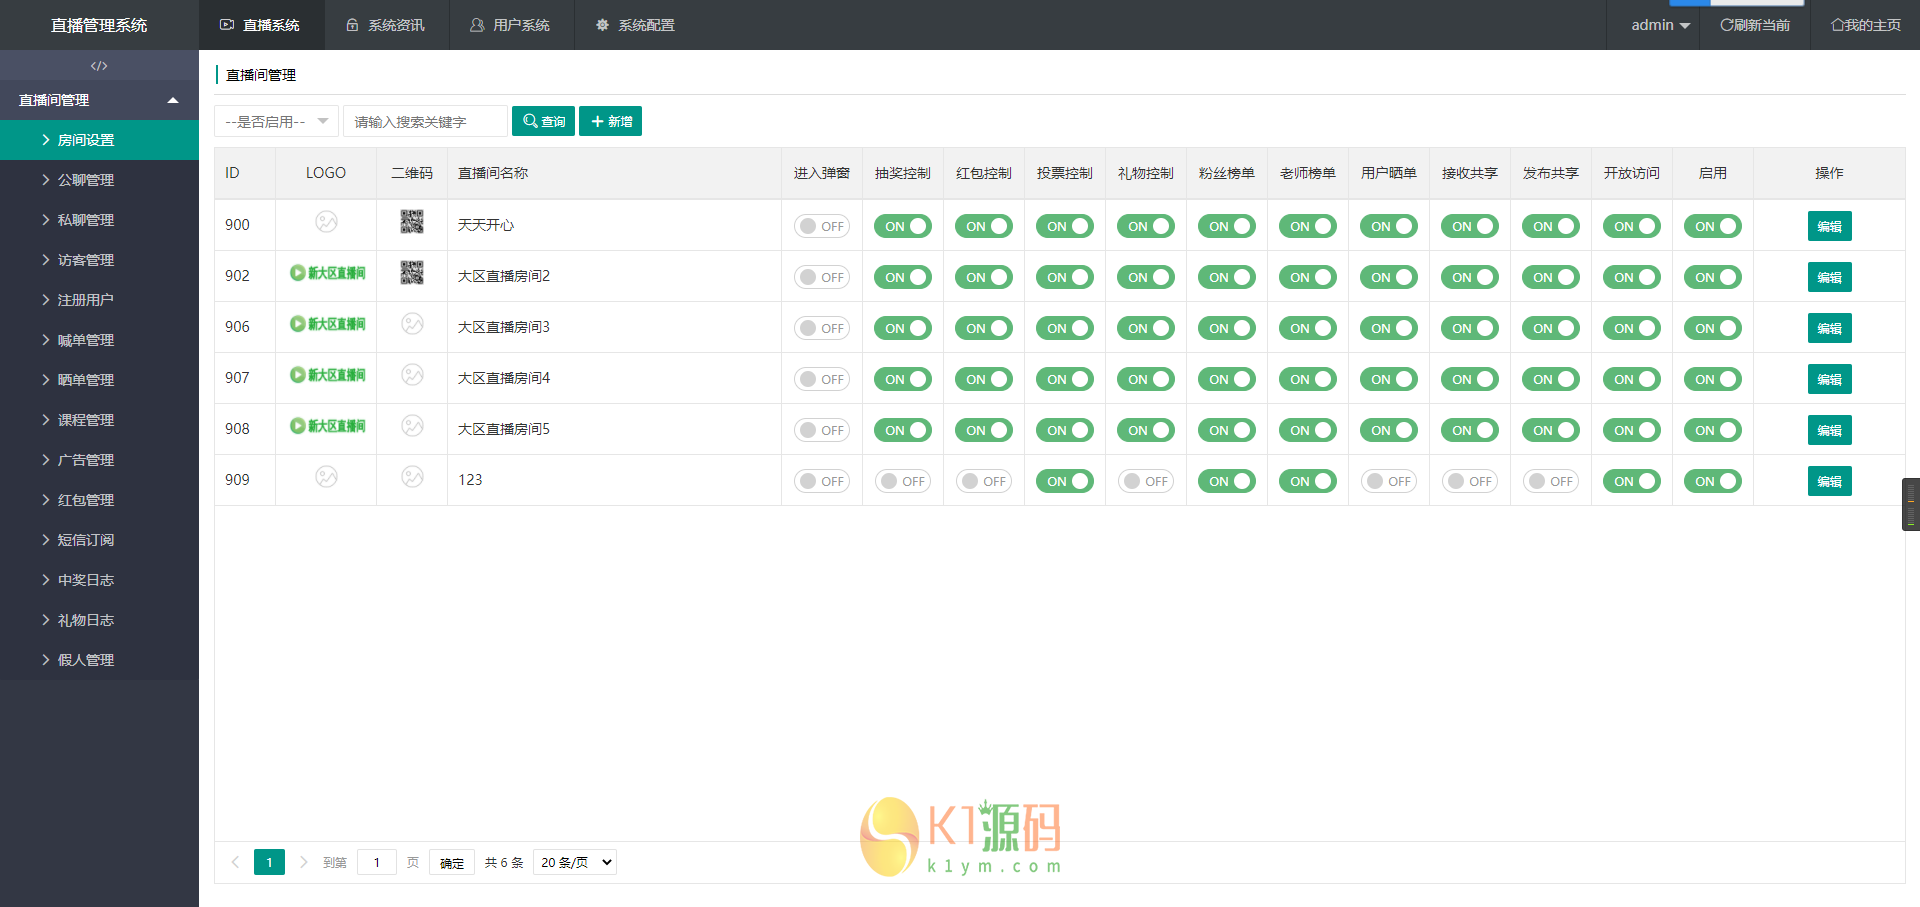Click the logo thumbnail for room 906

pos(327,324)
